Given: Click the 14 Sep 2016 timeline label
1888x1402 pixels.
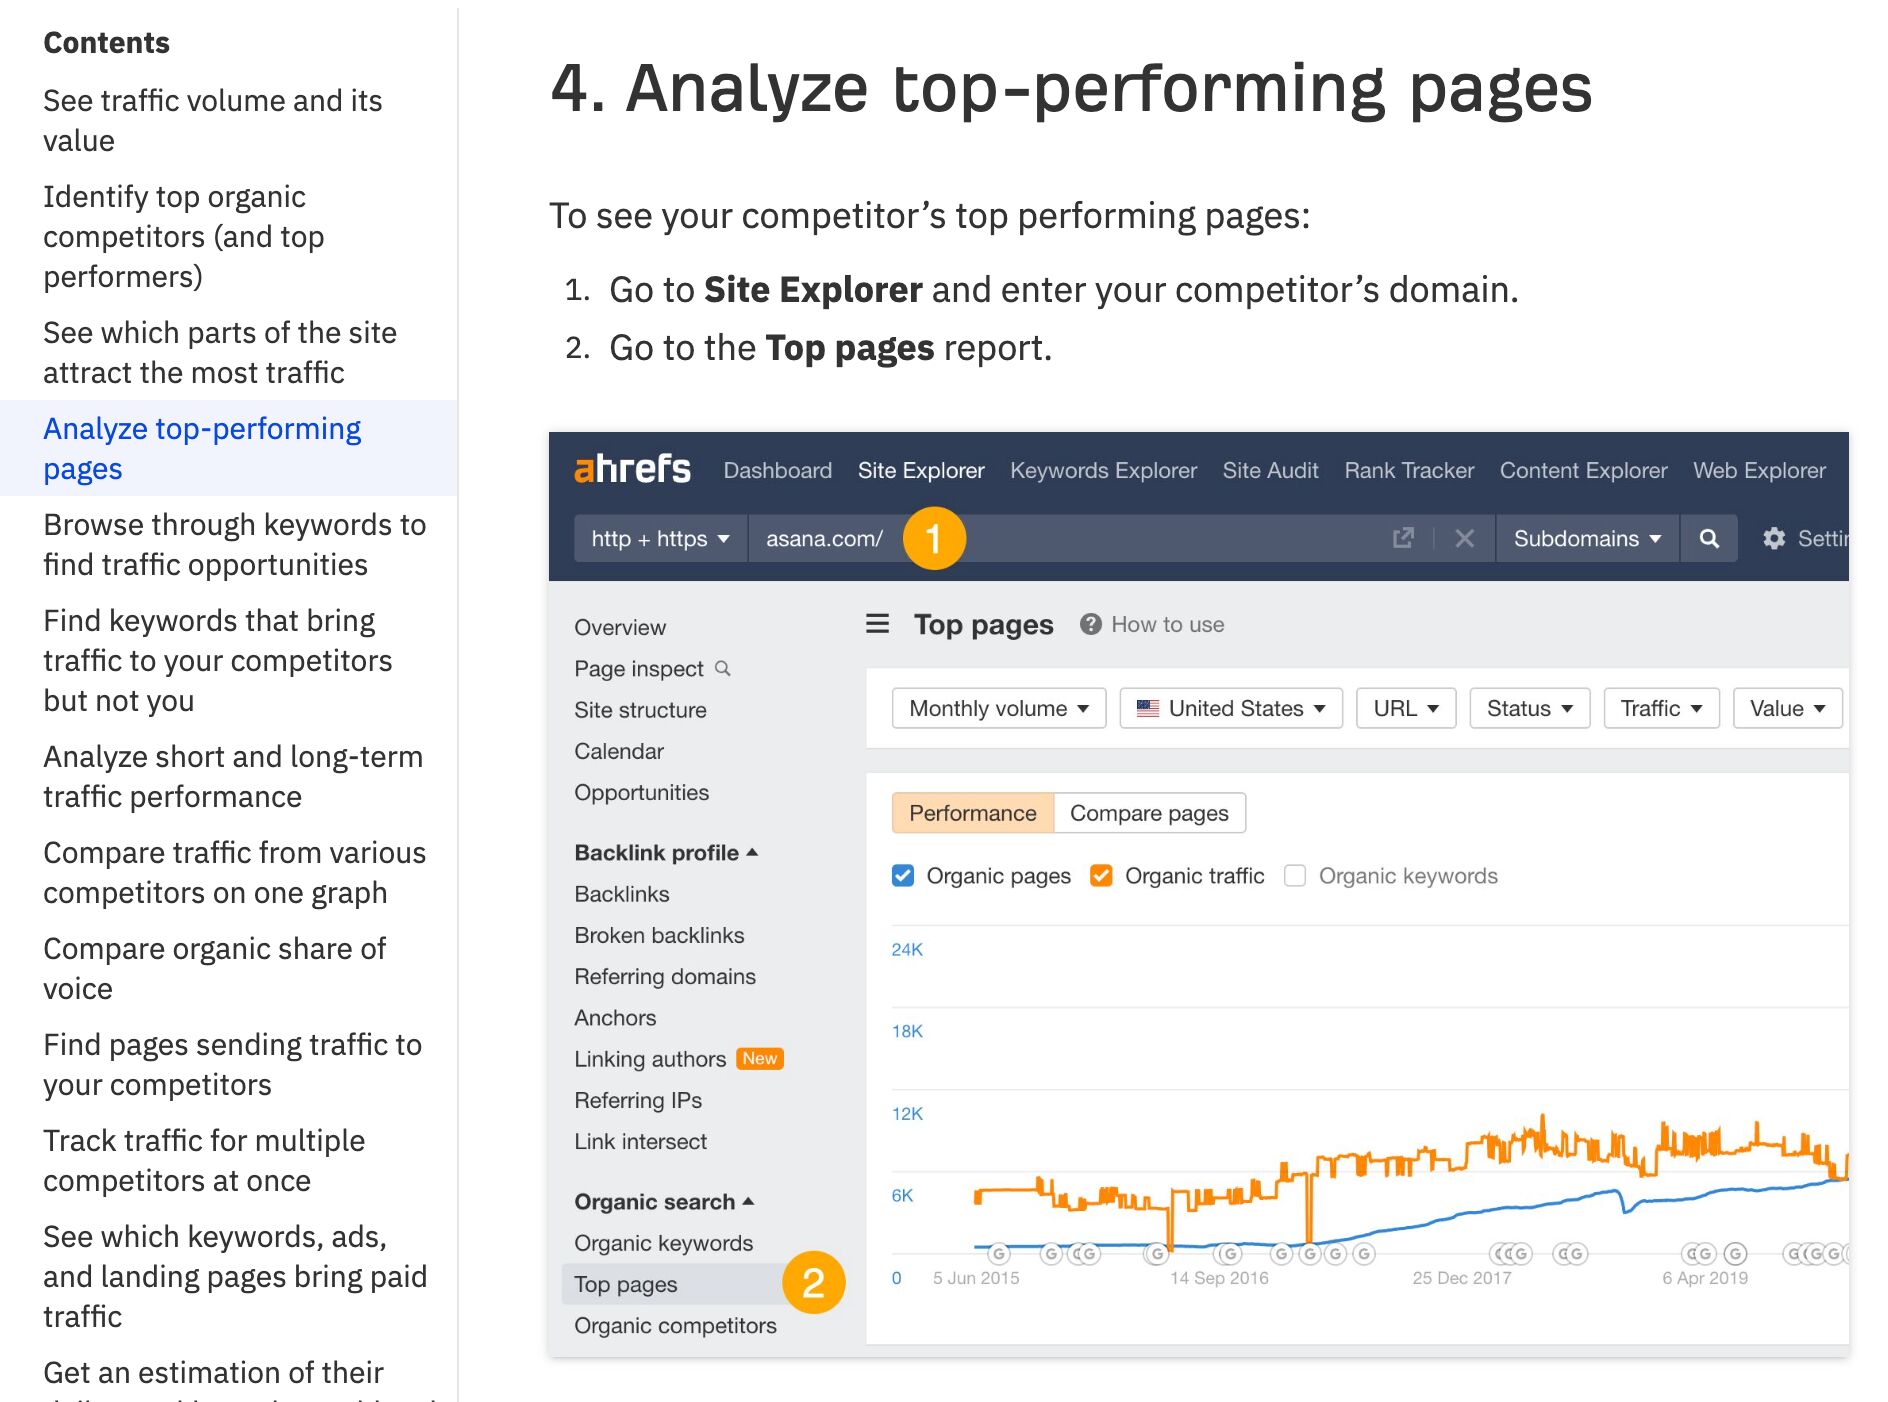Looking at the screenshot, I should 1219,1278.
